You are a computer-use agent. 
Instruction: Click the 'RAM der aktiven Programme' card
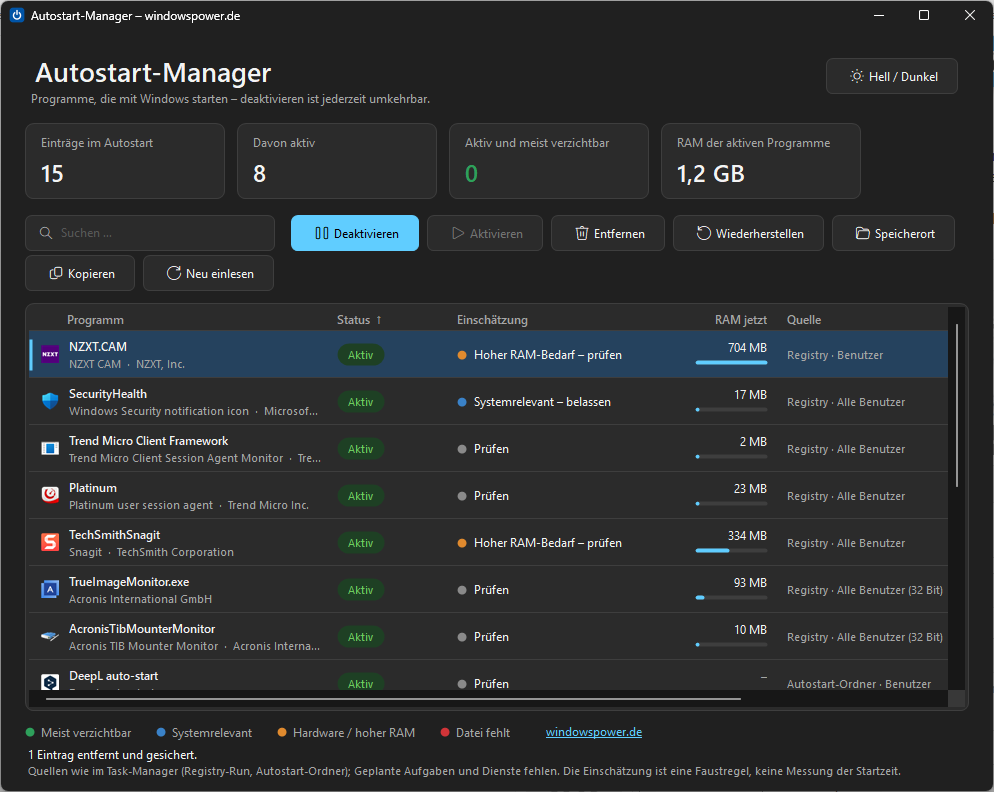click(761, 161)
